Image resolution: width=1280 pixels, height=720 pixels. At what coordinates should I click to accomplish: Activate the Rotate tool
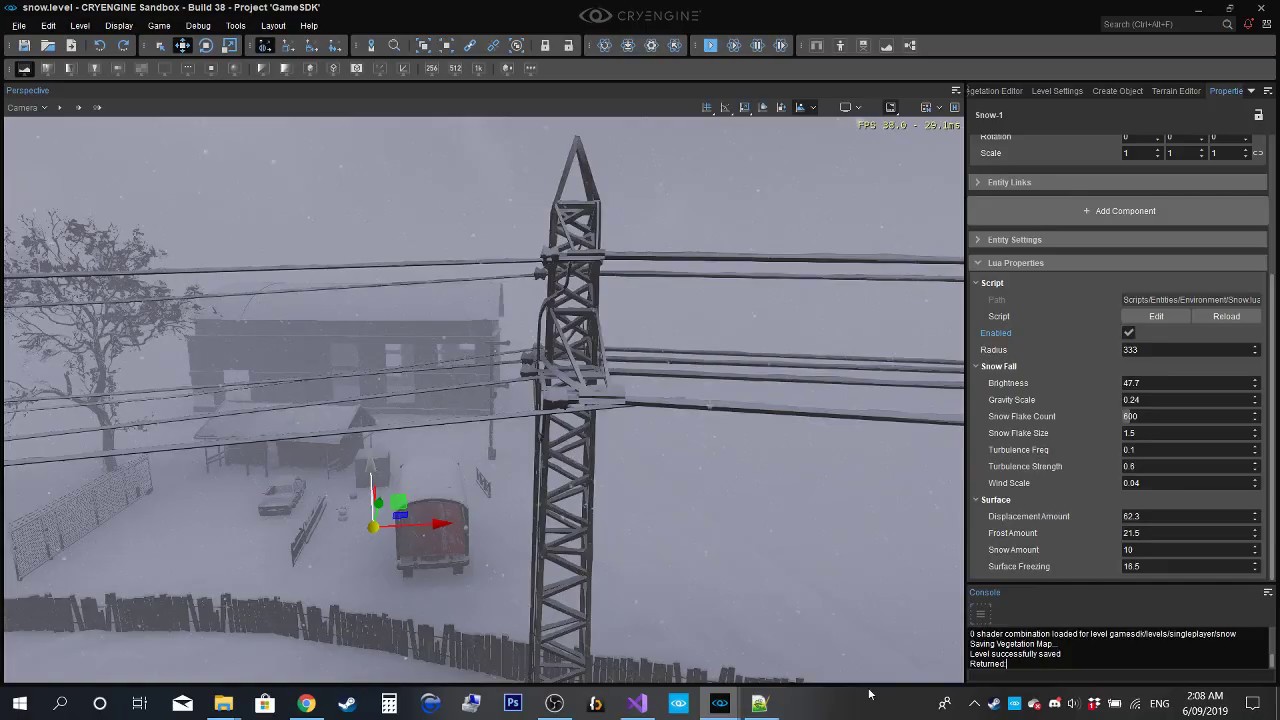[x=206, y=45]
